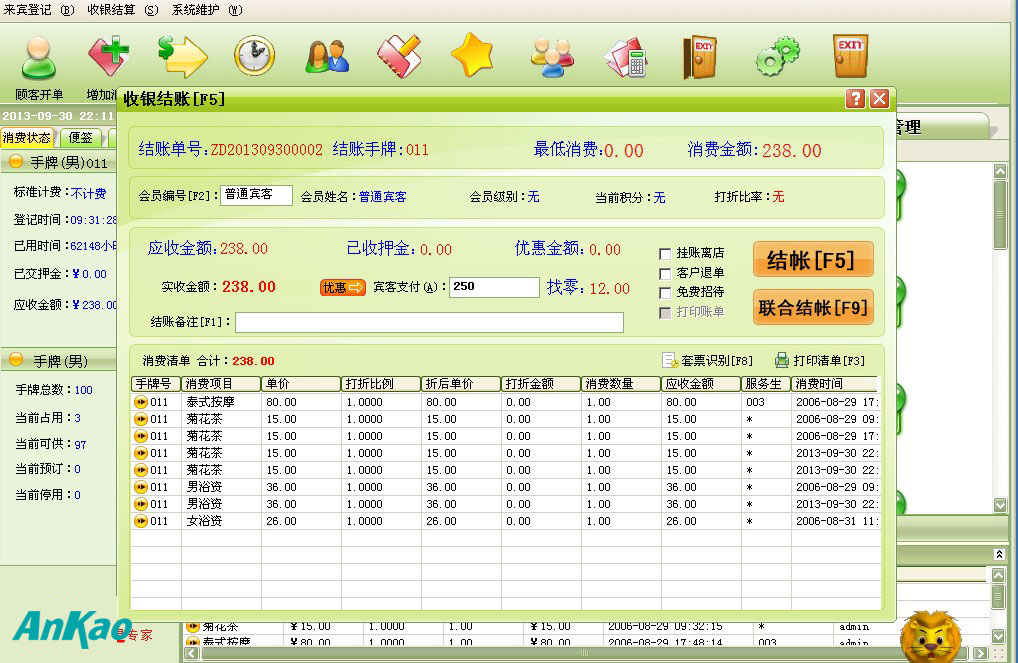Click the help question mark icon in dialog

(x=855, y=98)
